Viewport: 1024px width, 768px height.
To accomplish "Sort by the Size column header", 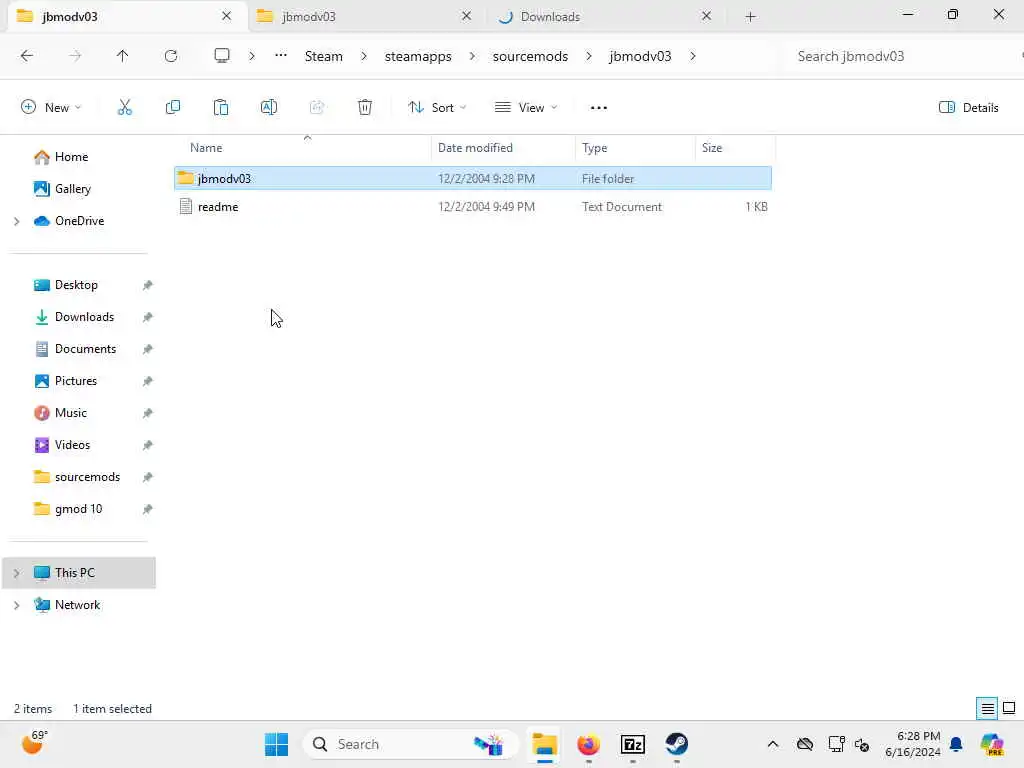I will point(712,148).
